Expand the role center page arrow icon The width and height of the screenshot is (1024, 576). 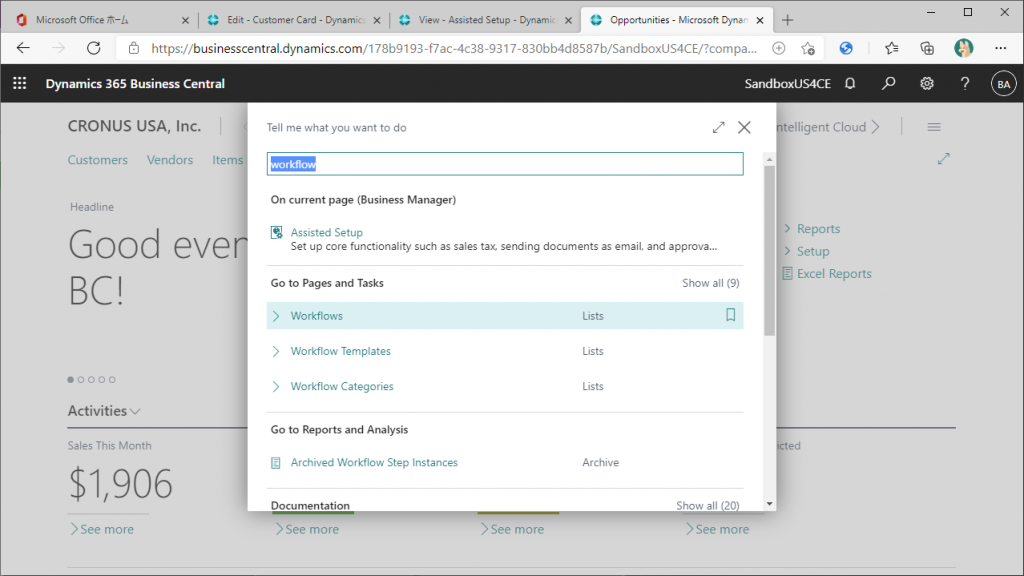coord(944,159)
